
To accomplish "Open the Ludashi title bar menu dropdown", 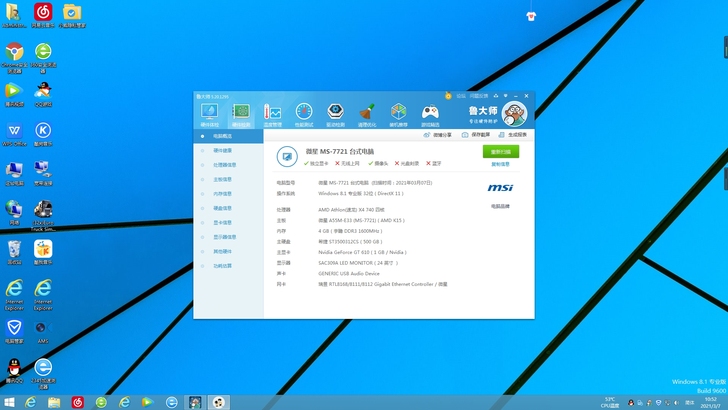I will click(x=506, y=96).
